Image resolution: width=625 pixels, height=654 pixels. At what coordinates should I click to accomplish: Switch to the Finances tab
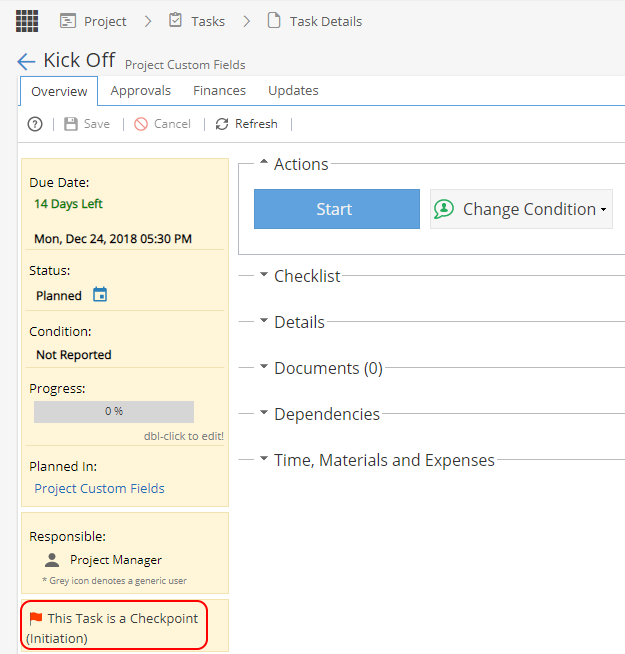tap(219, 91)
